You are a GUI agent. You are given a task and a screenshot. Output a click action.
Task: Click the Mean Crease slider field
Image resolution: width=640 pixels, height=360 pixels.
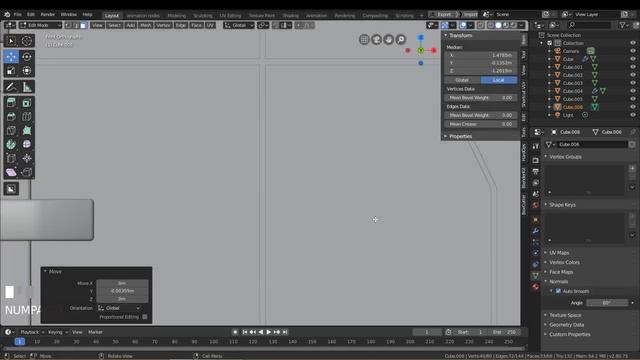tap(480, 124)
